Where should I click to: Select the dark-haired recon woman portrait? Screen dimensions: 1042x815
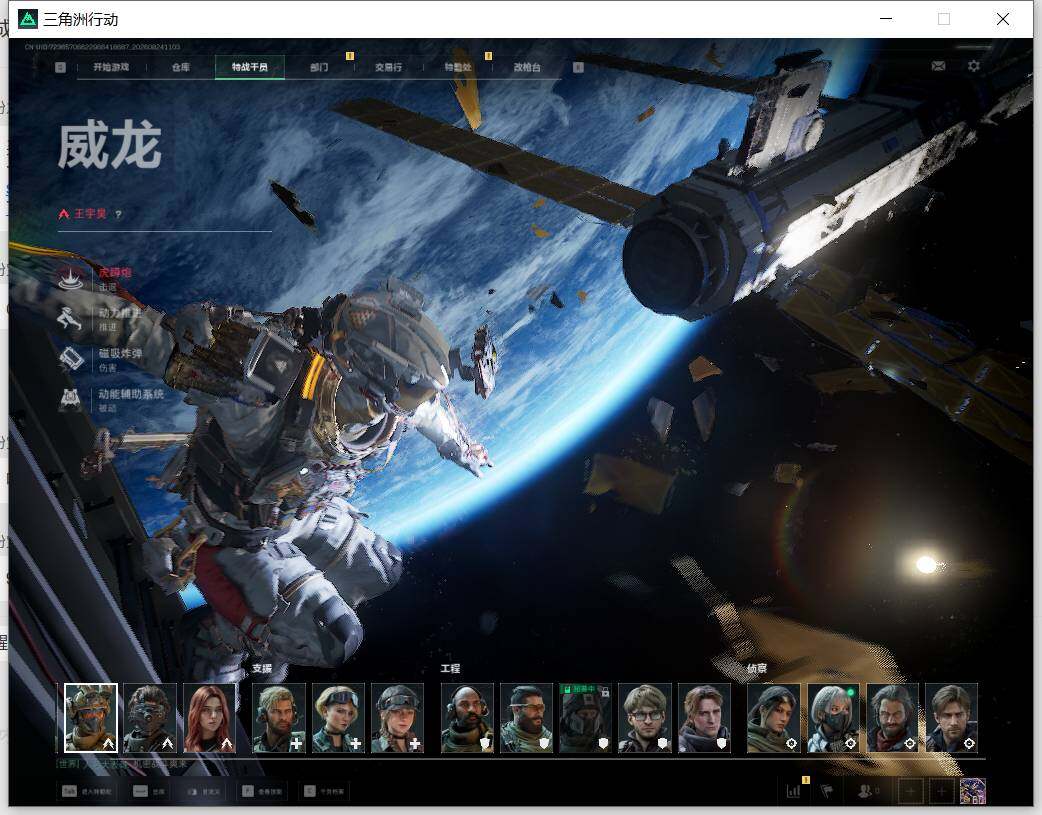pyautogui.click(x=774, y=718)
